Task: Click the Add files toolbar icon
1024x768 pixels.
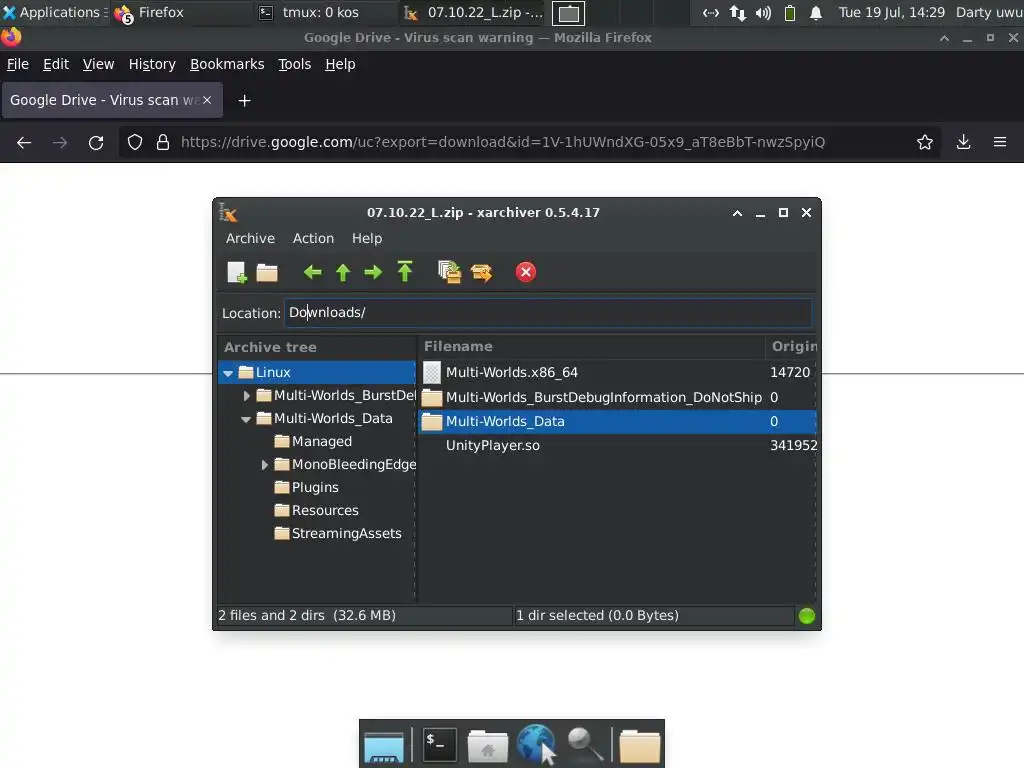Action: coord(449,272)
